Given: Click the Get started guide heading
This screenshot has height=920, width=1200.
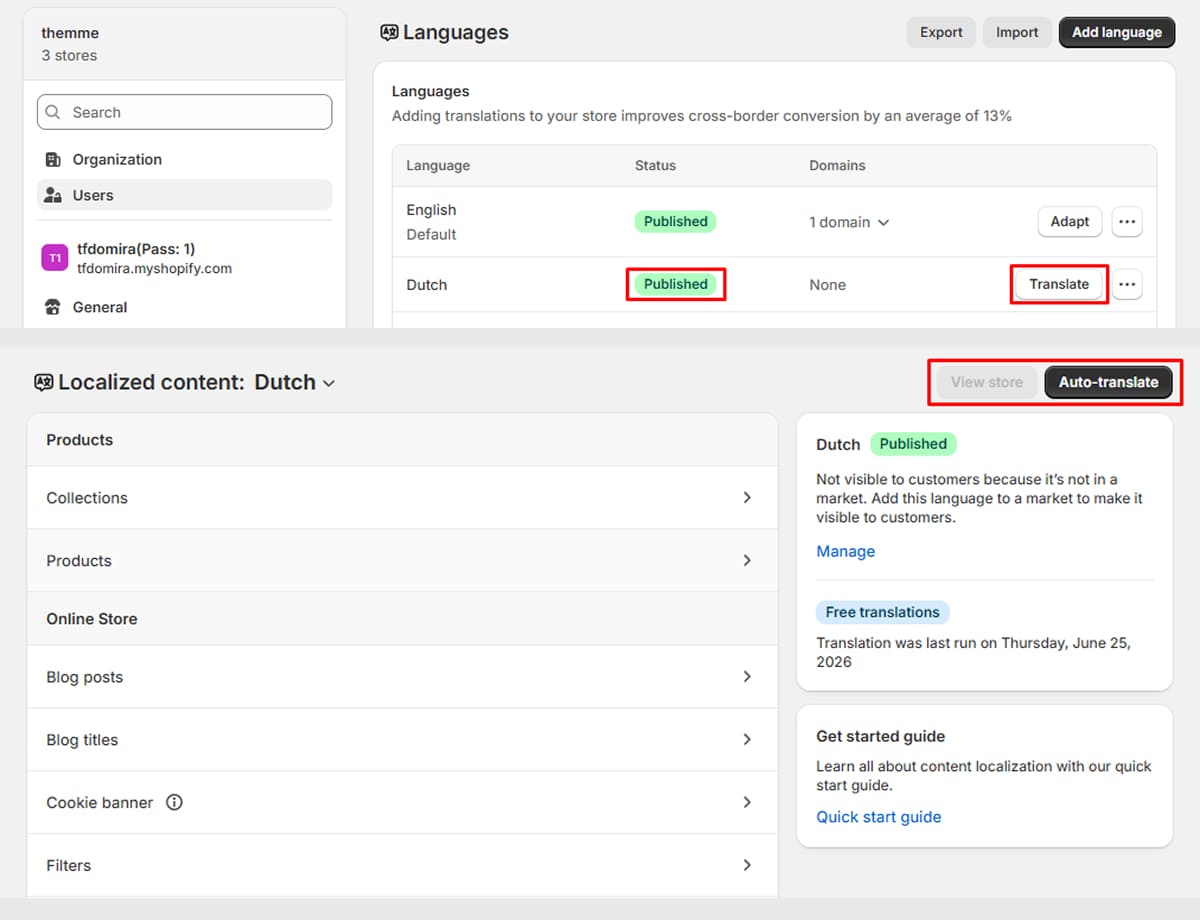Looking at the screenshot, I should pyautogui.click(x=880, y=736).
